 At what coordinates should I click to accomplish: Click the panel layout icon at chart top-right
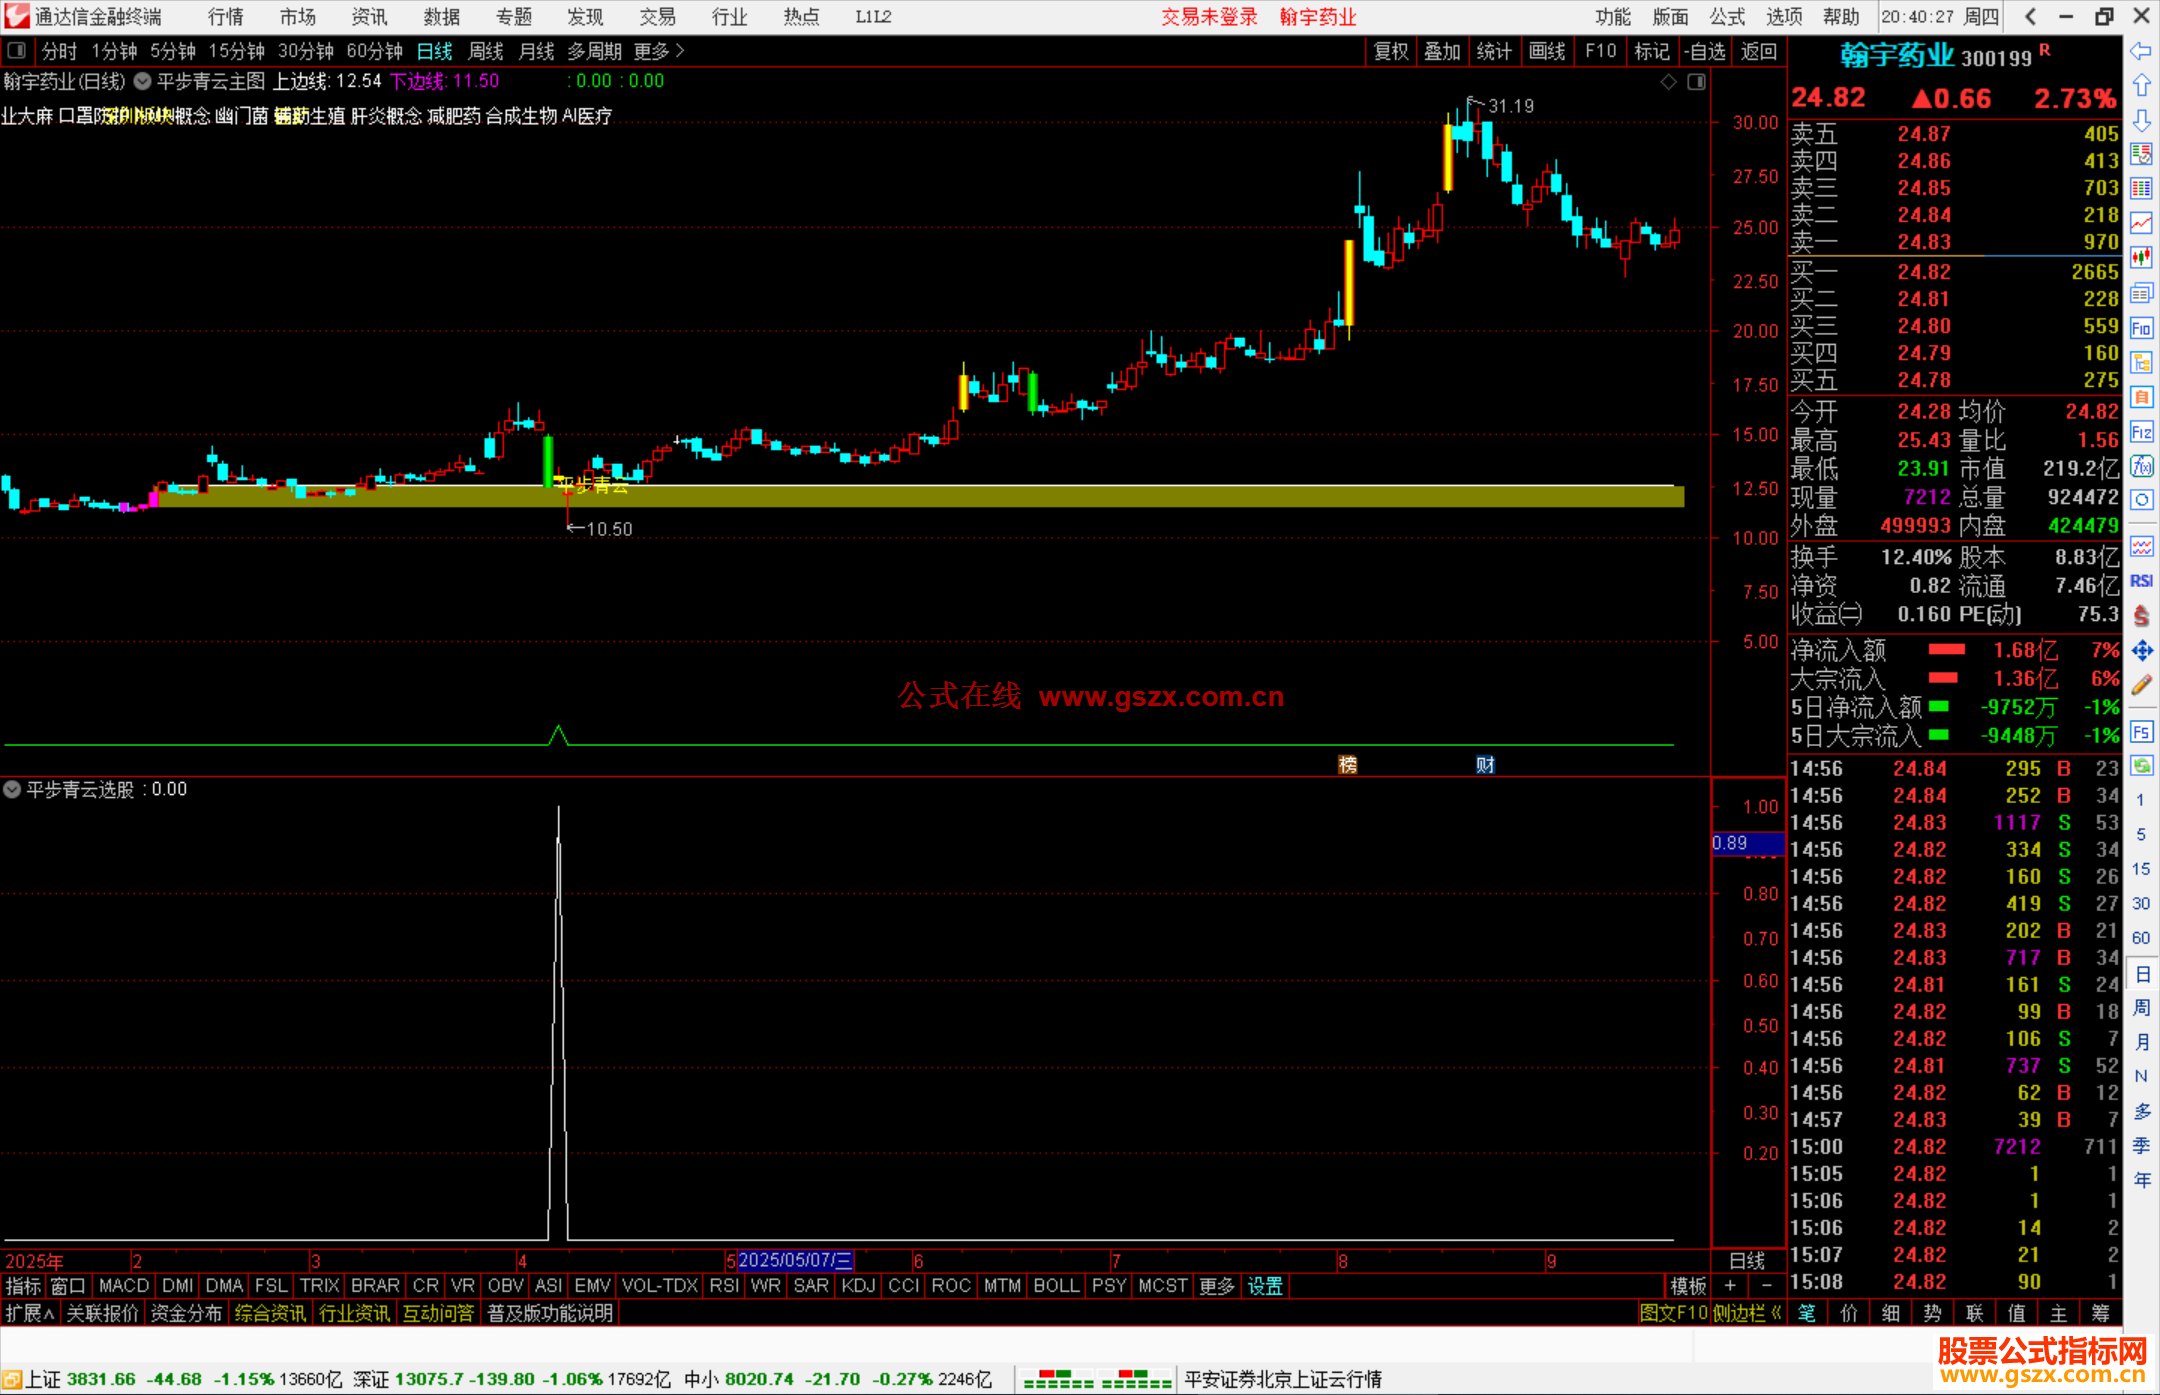click(1696, 82)
